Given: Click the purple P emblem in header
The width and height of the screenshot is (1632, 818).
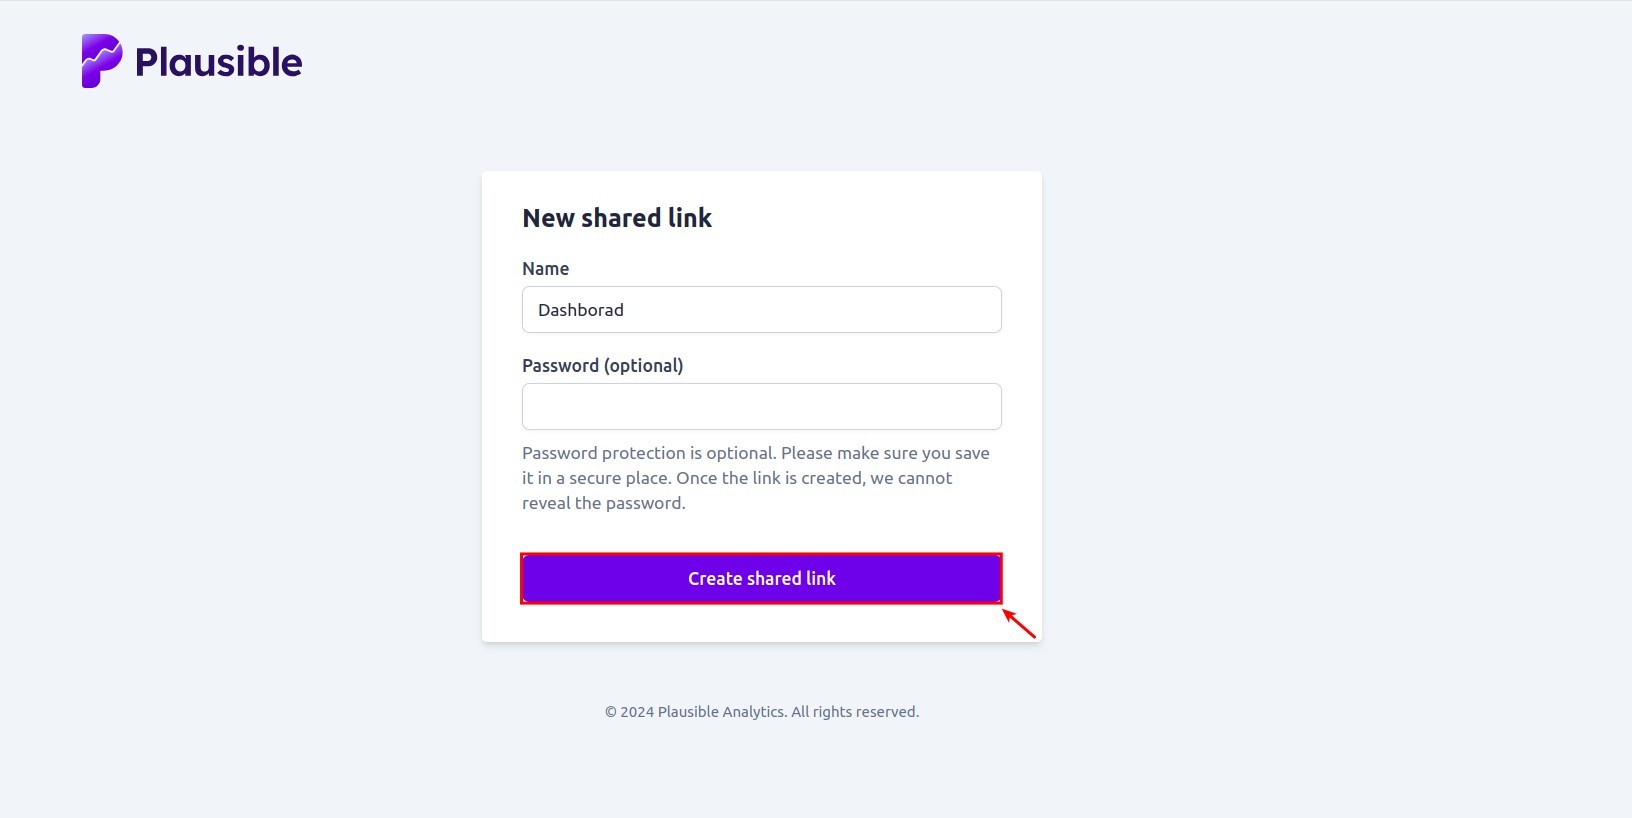Looking at the screenshot, I should (101, 60).
